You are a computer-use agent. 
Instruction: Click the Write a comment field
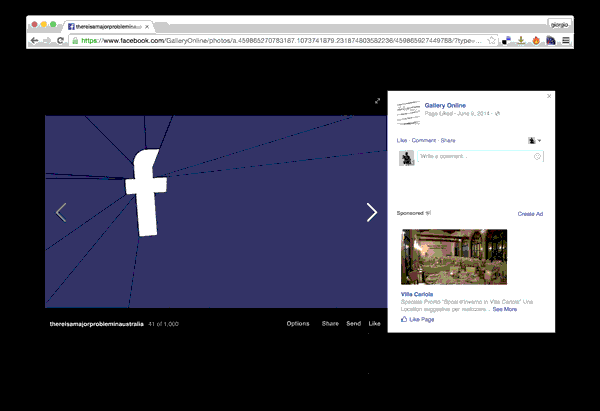point(480,156)
